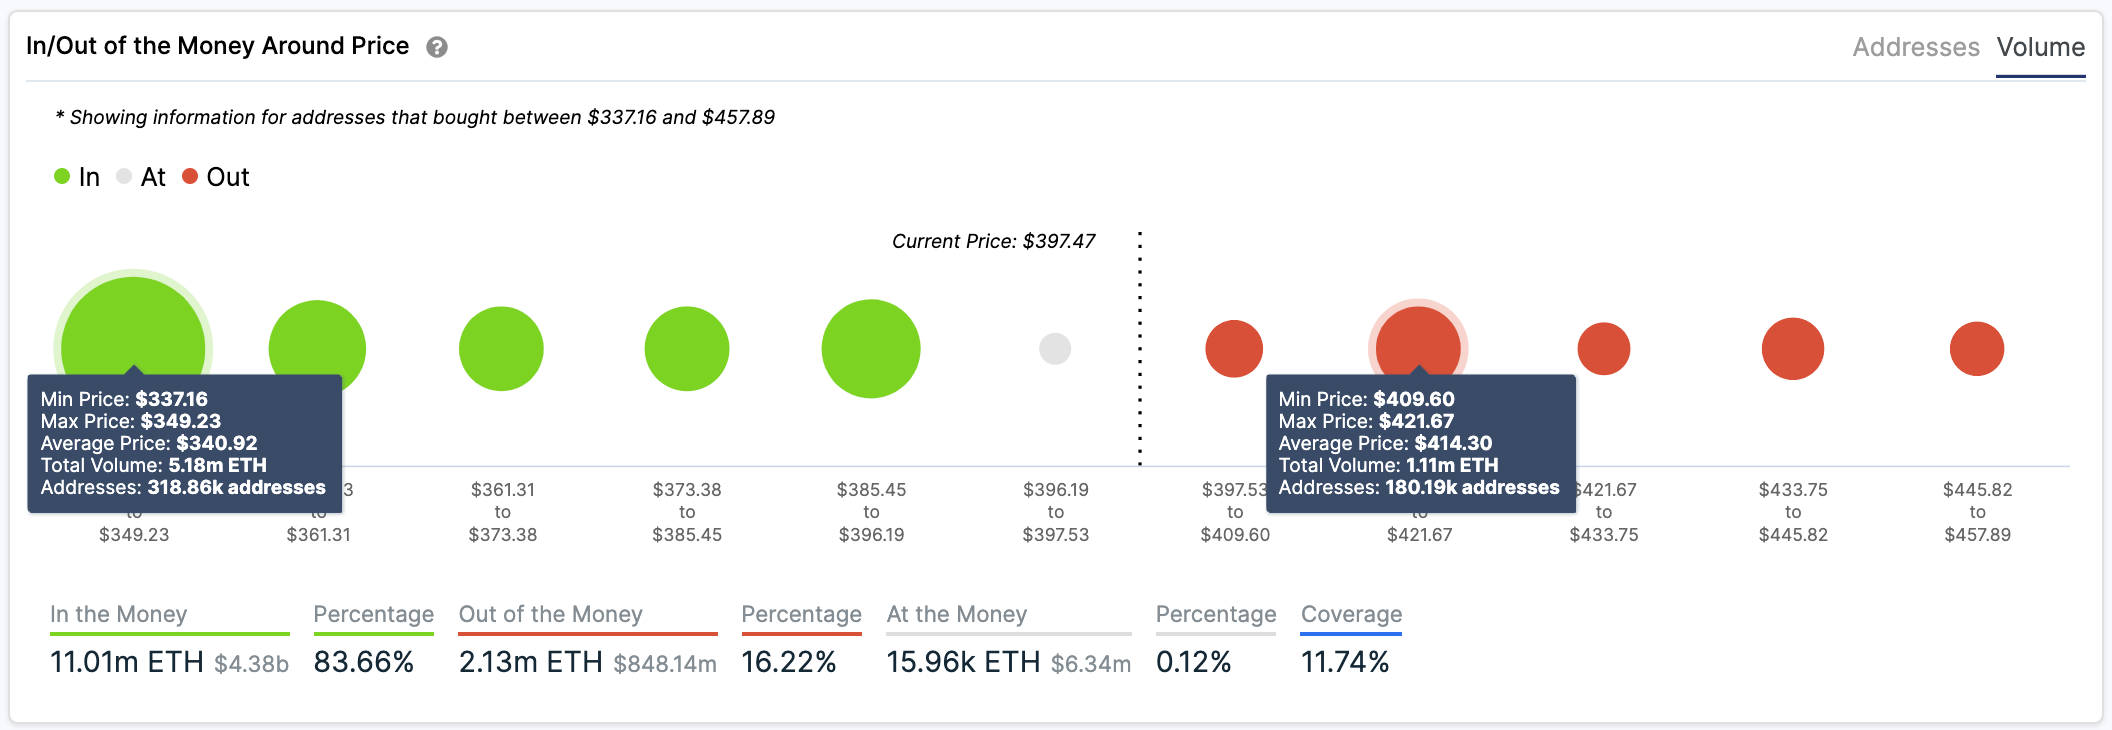Viewport: 2112px width, 730px height.
Task: Click the red bubble above $397.53 to $409.60
Action: (x=1234, y=349)
